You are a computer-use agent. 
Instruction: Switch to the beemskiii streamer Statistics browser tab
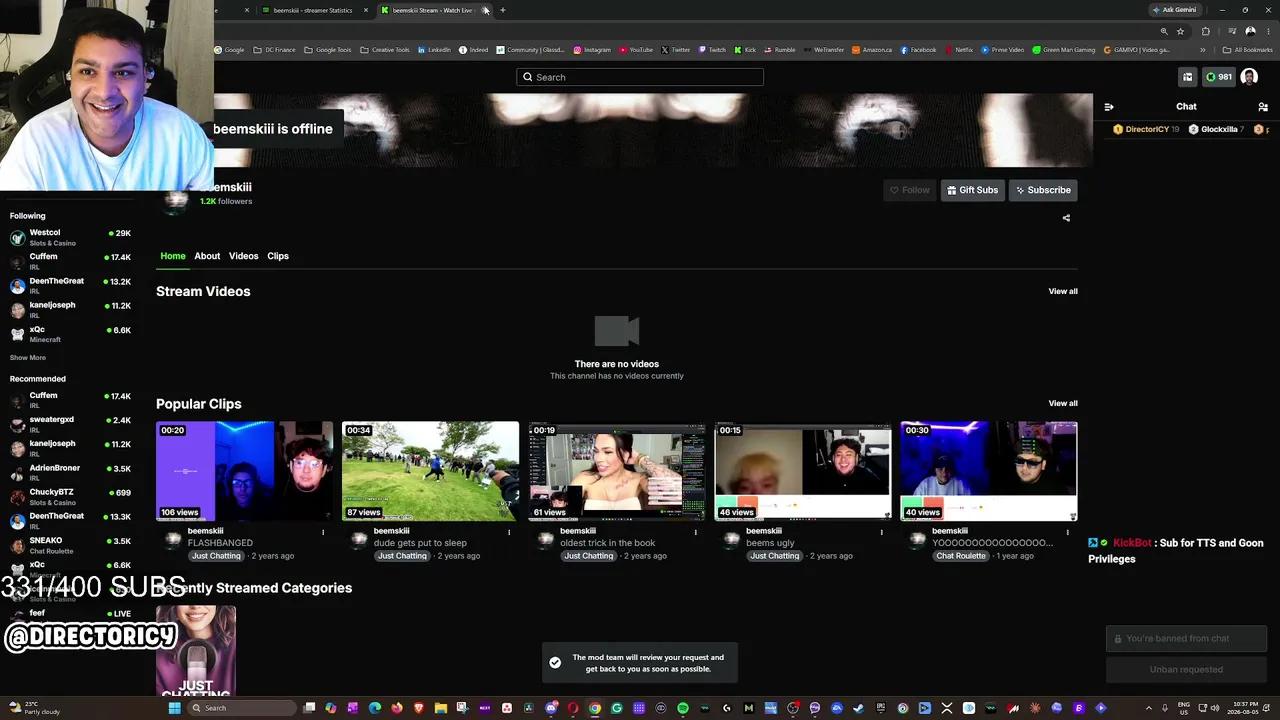click(313, 10)
